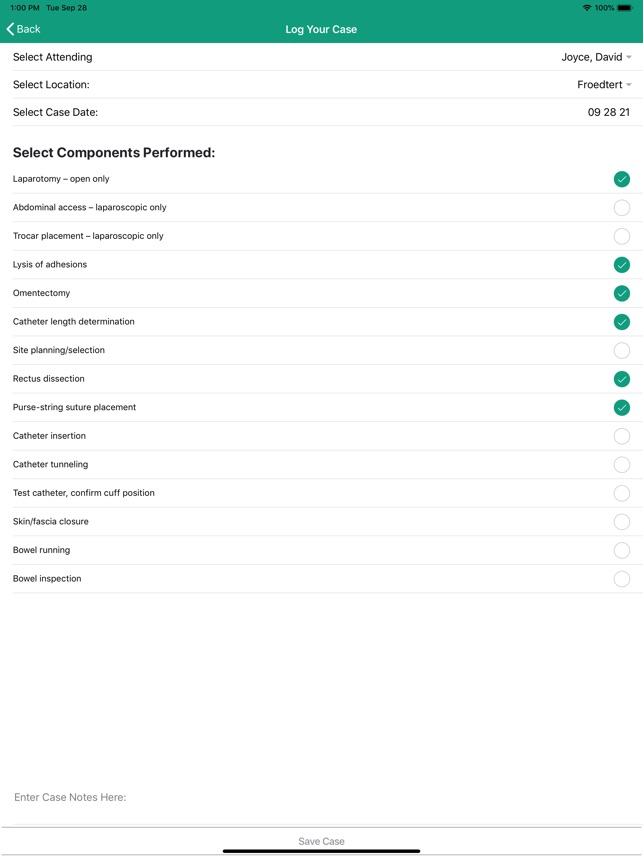
Task: Enable Abdominal access – laparoscopic only
Action: tap(621, 208)
